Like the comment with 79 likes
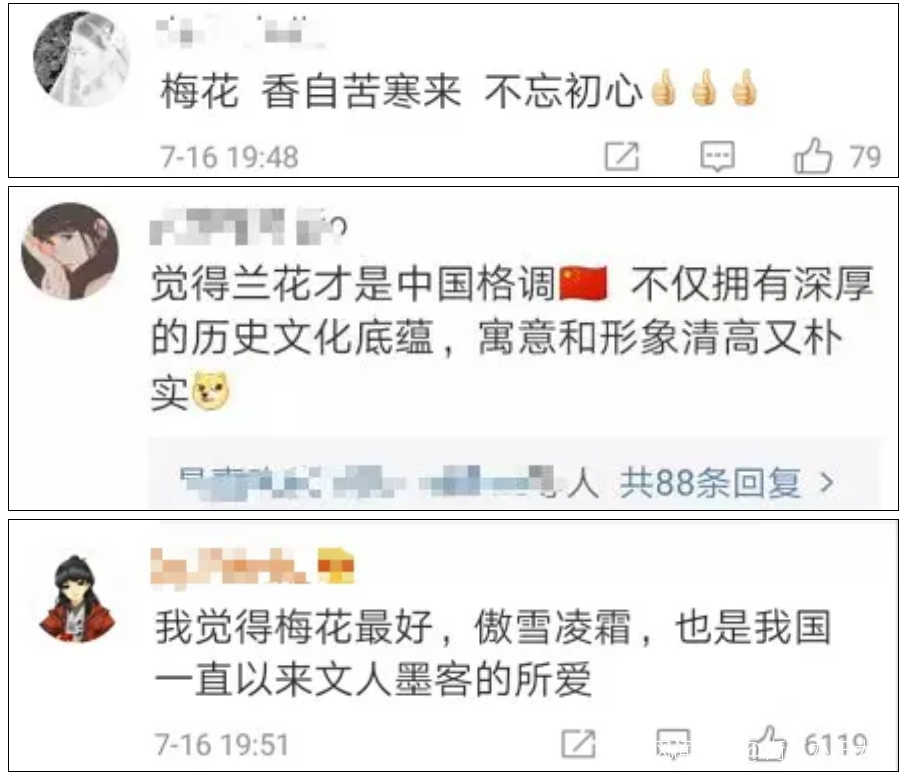This screenshot has height=776, width=910. pos(812,156)
